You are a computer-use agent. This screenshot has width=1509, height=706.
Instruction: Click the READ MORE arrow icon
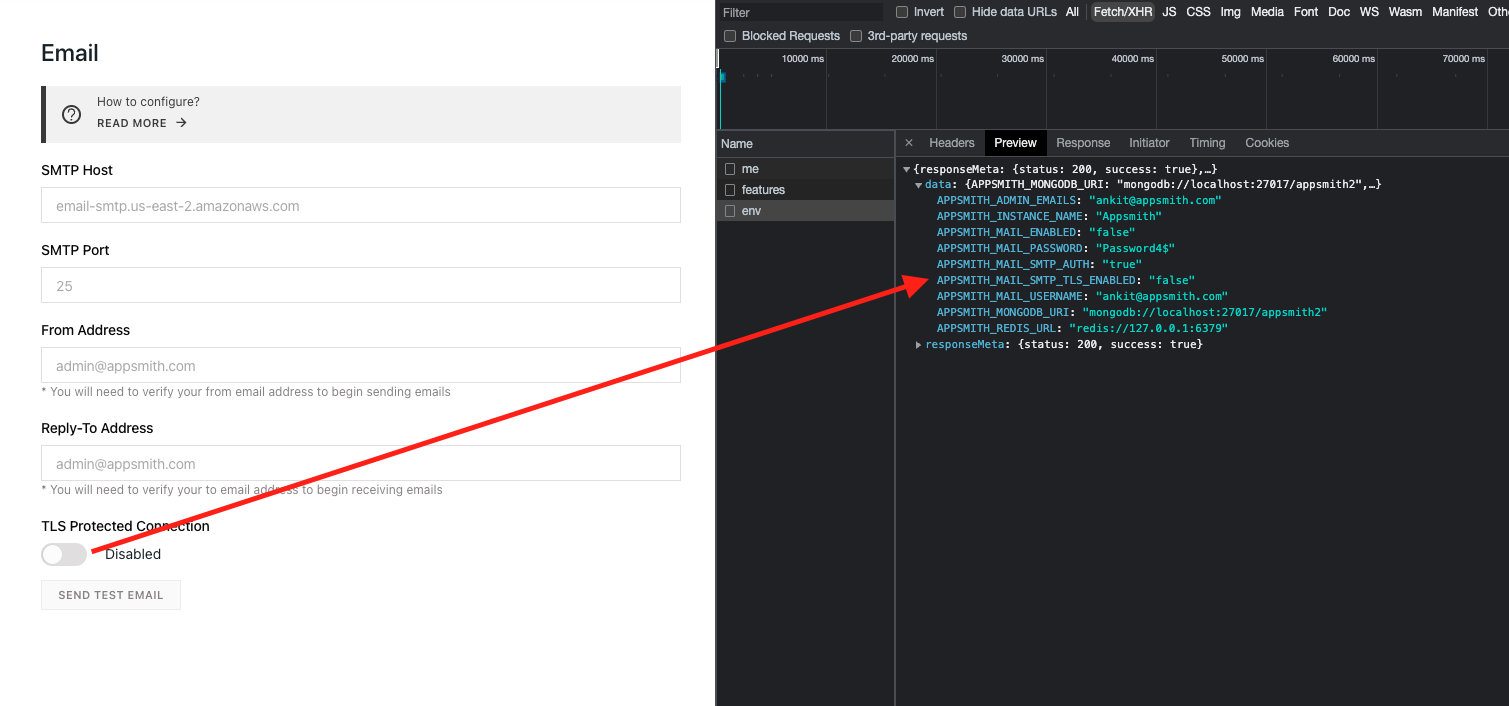(x=181, y=123)
